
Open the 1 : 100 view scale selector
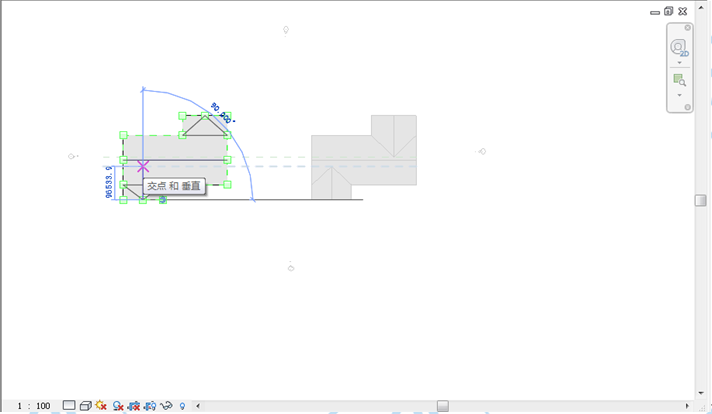pos(36,406)
